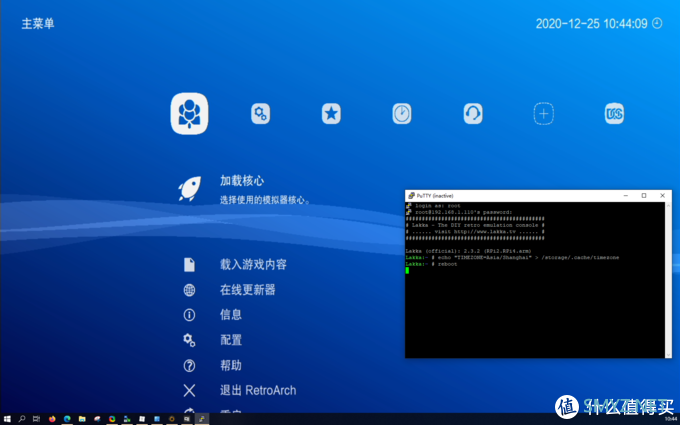
Task: Close the PuTTY window
Action: point(663,196)
